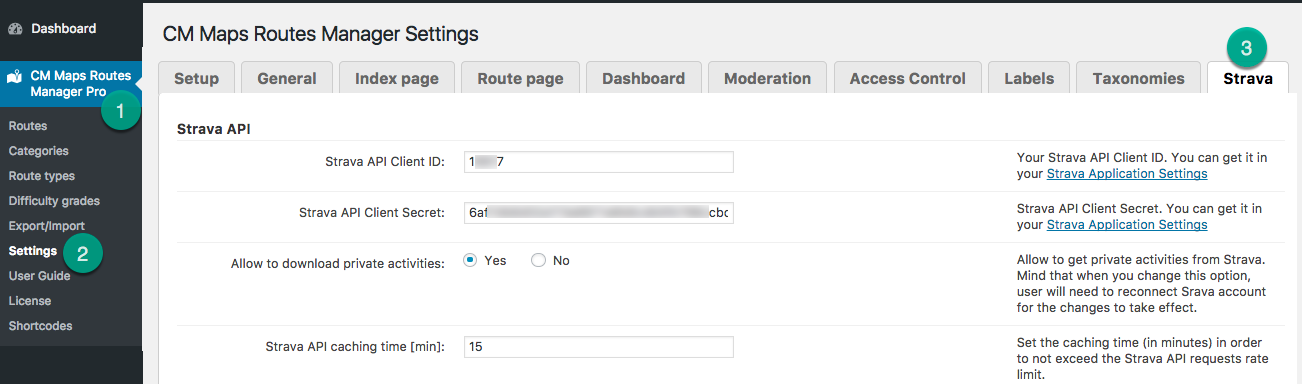Open Export/Import in the sidebar

[47, 226]
